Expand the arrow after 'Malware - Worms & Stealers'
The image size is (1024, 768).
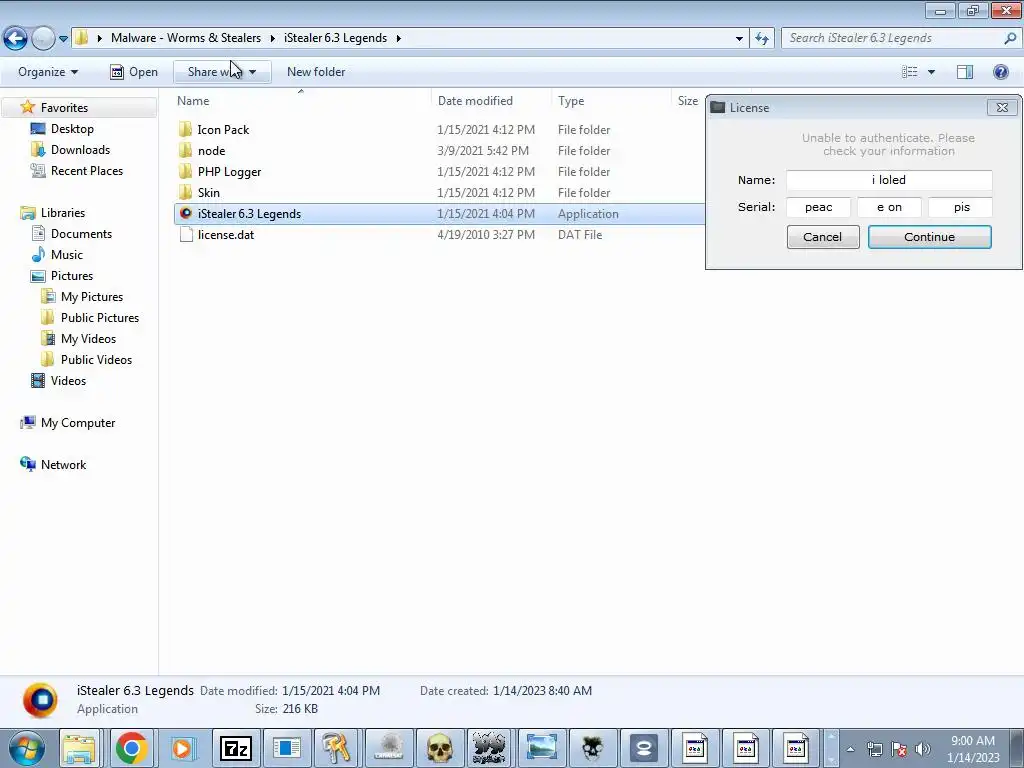click(x=272, y=39)
